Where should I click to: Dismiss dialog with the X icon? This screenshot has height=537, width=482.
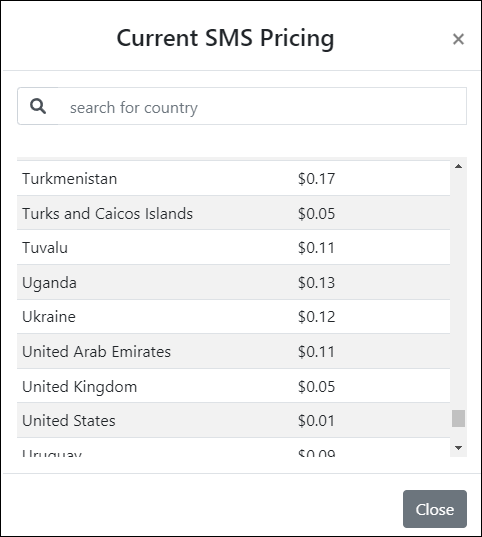[458, 39]
